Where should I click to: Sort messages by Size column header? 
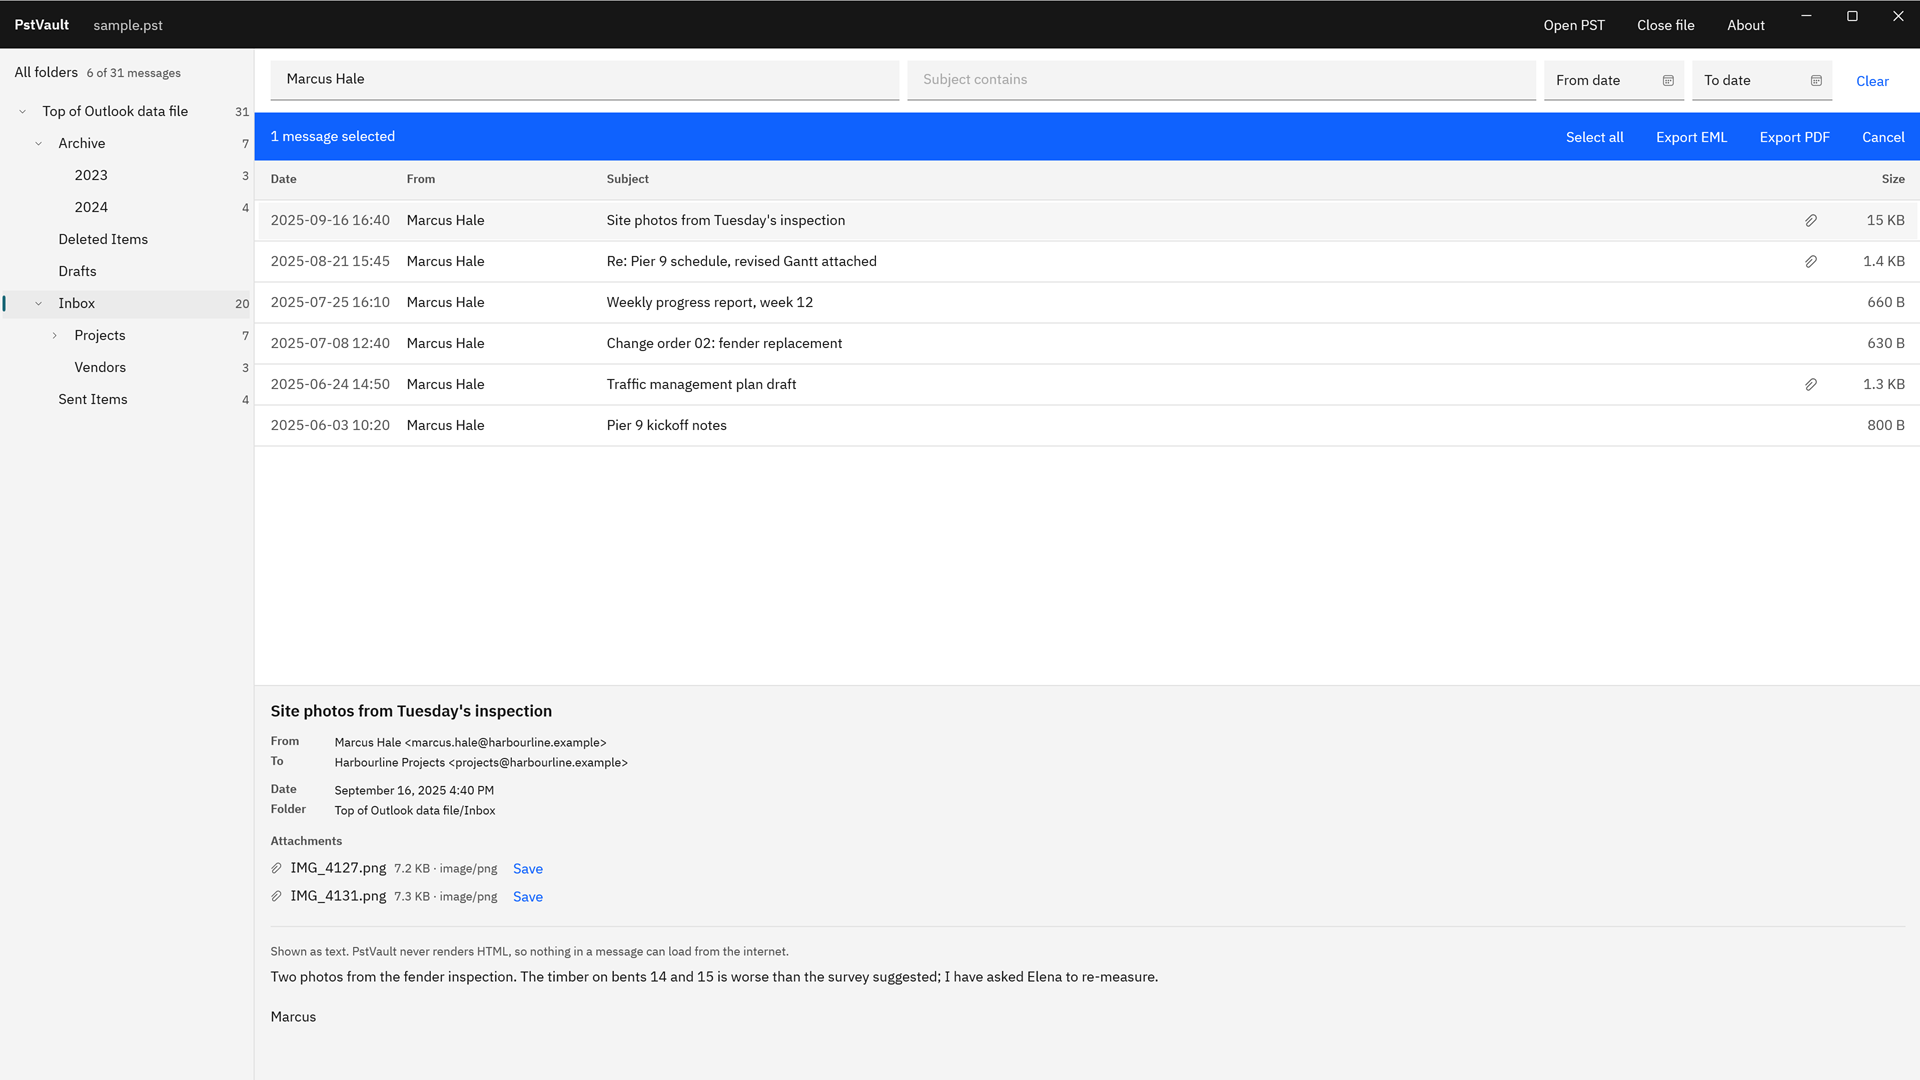(x=1892, y=179)
